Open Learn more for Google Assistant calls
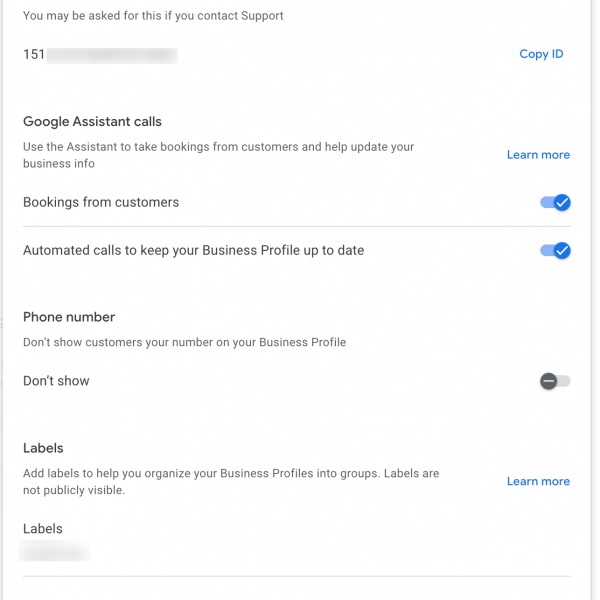600x600 pixels. coord(538,155)
